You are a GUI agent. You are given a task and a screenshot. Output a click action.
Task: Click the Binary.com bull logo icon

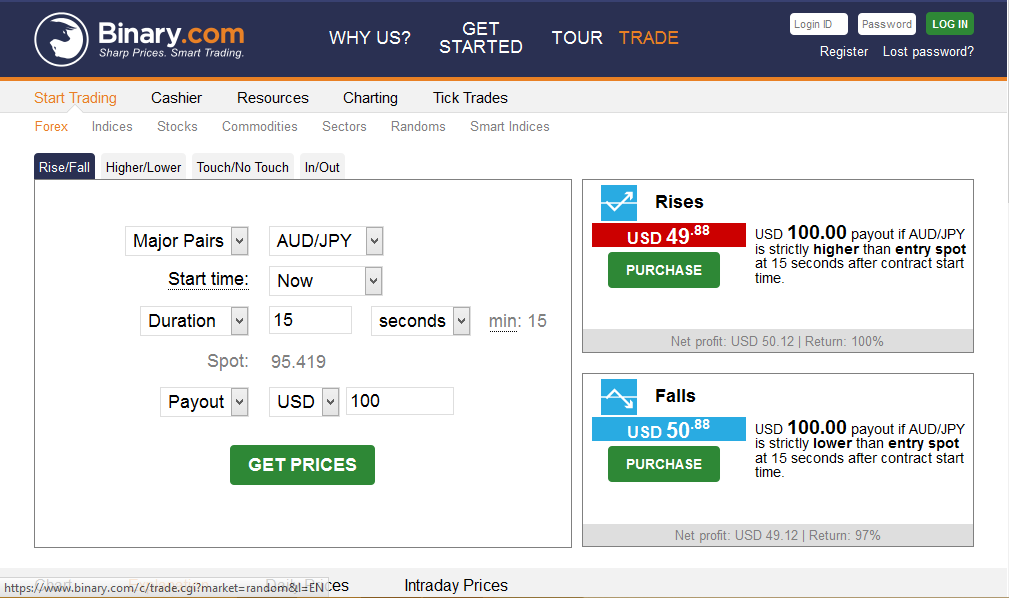tap(61, 40)
